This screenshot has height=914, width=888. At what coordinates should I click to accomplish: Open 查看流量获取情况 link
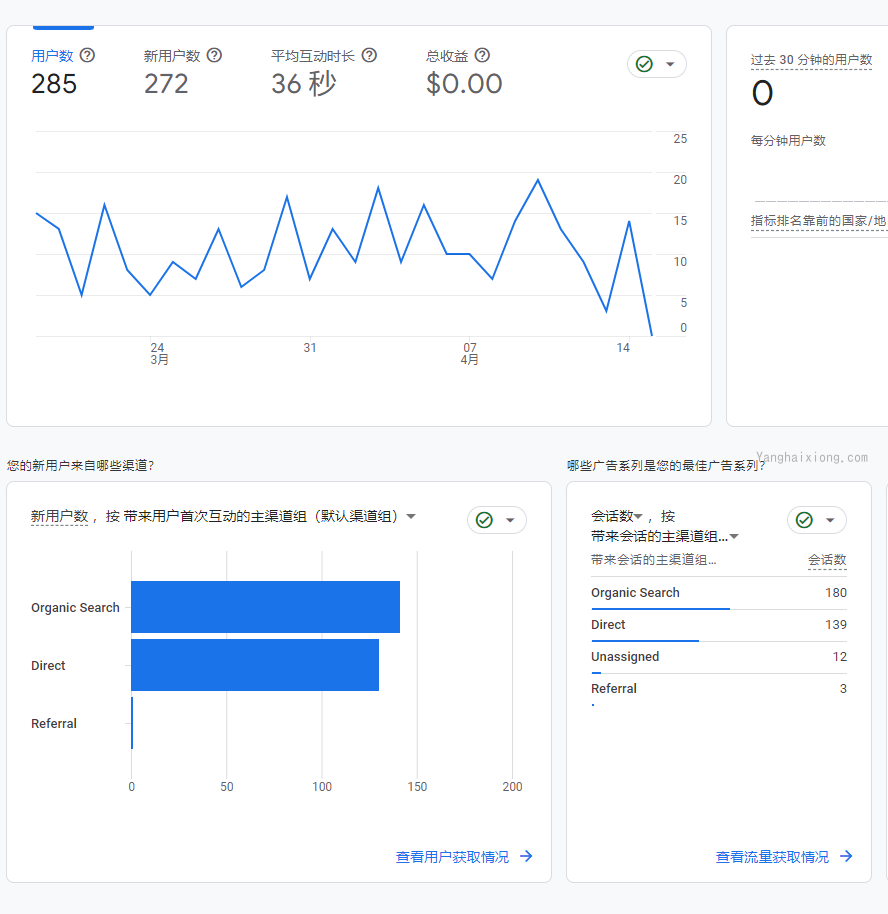click(772, 857)
